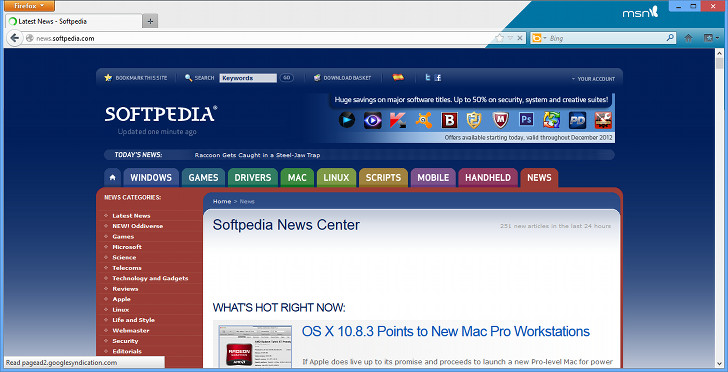Go to browser home page icon
The width and height of the screenshot is (728, 372).
[689, 38]
